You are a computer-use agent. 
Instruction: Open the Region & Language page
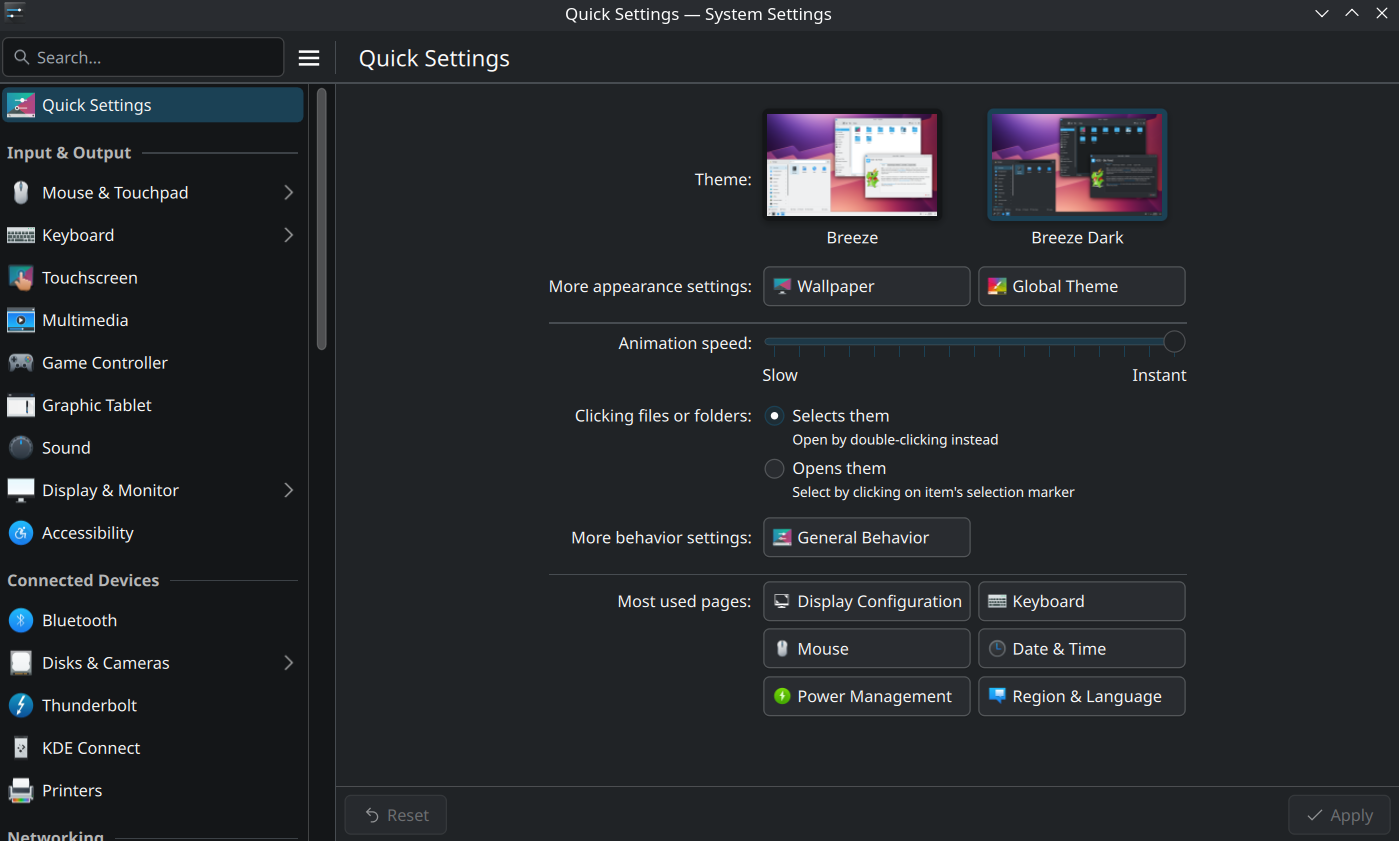(x=1081, y=696)
